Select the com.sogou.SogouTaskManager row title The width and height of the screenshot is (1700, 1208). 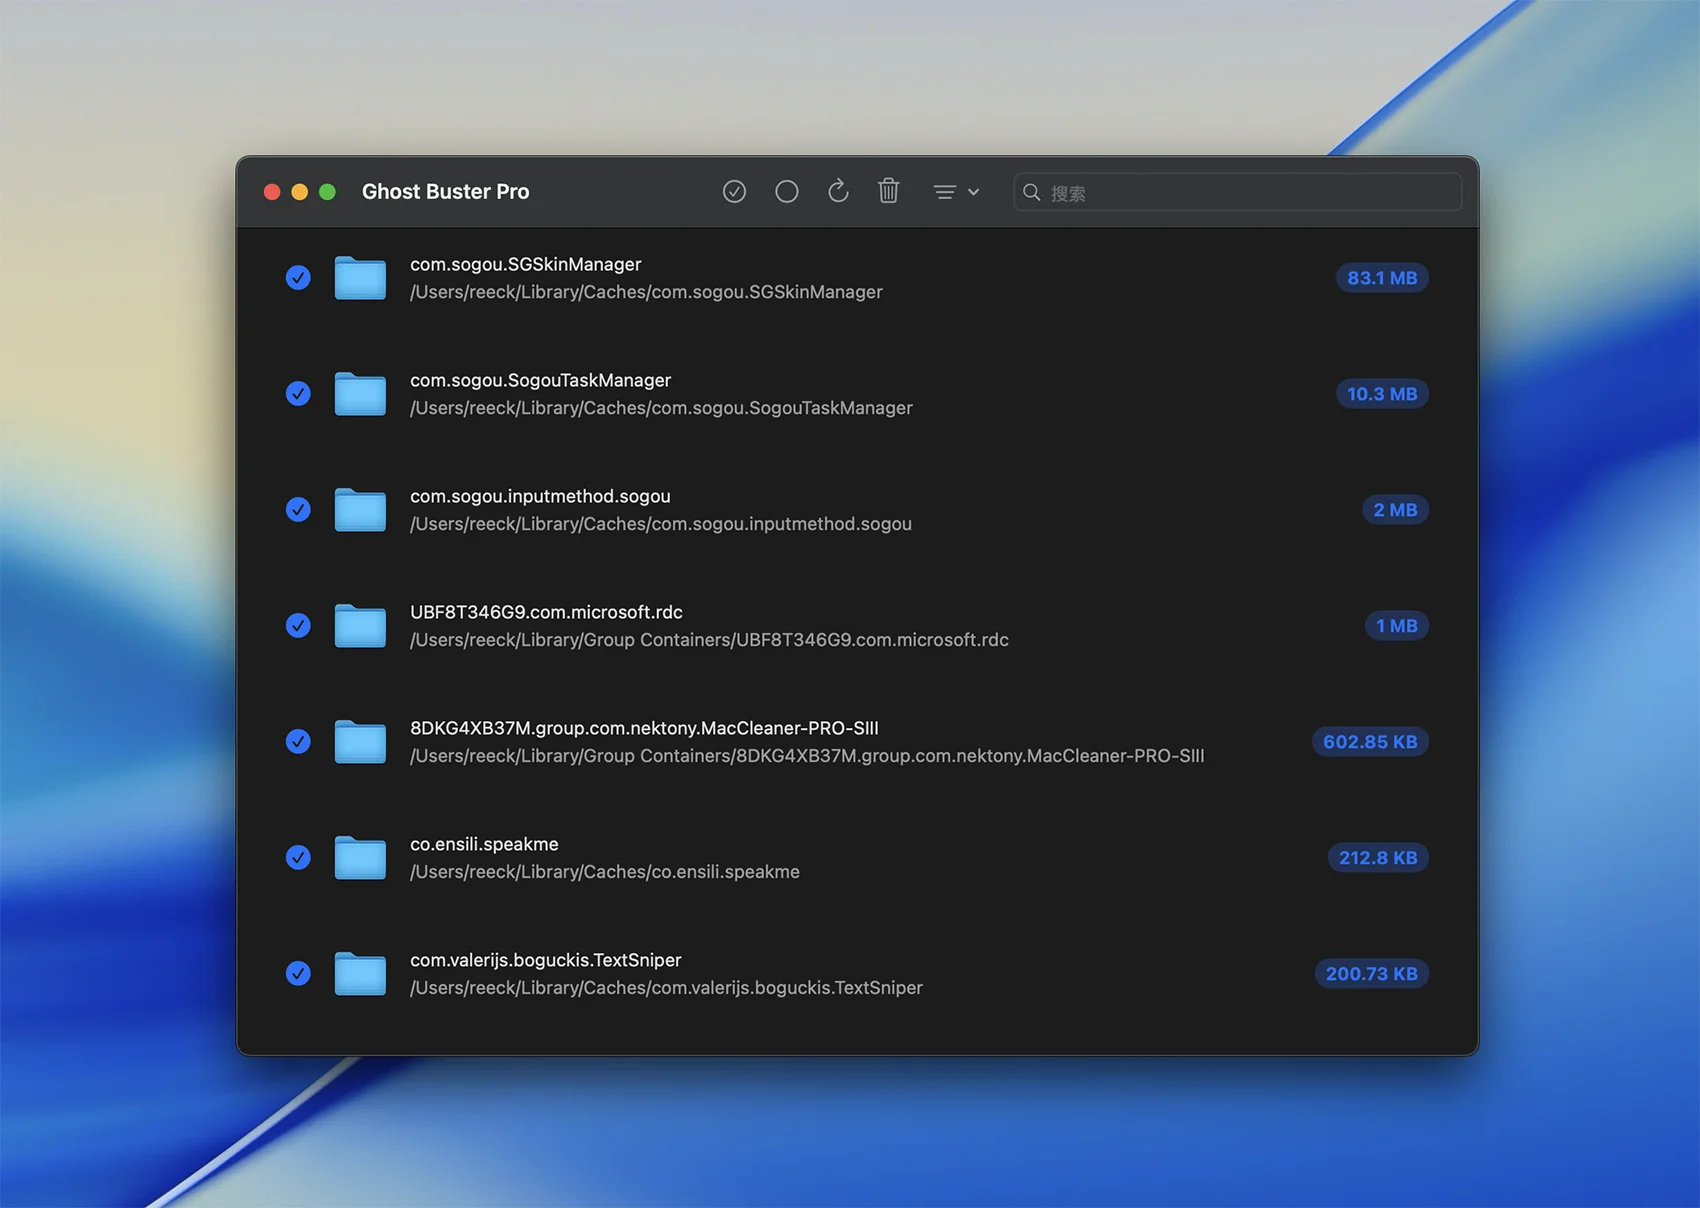(x=540, y=380)
